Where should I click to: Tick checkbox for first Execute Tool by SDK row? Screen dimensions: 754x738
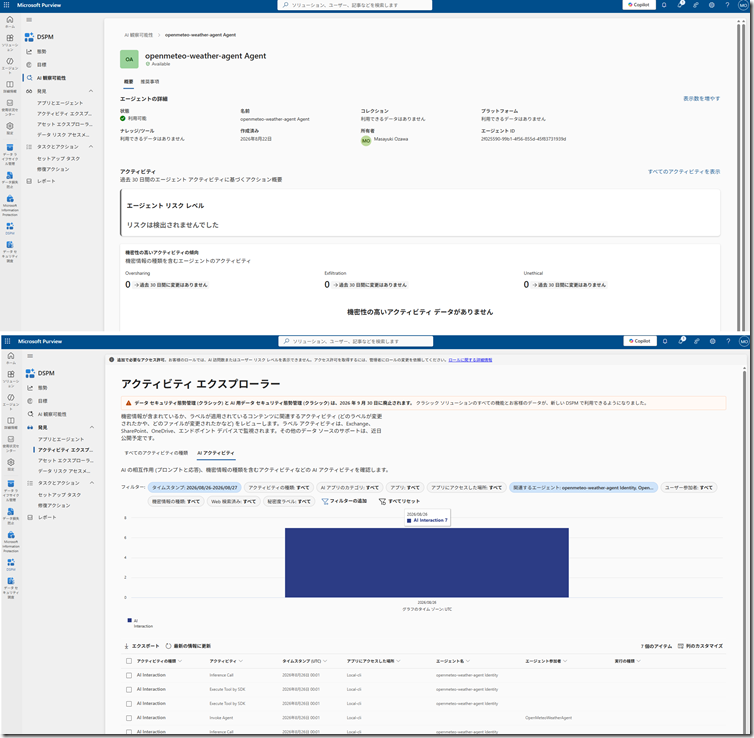129,689
